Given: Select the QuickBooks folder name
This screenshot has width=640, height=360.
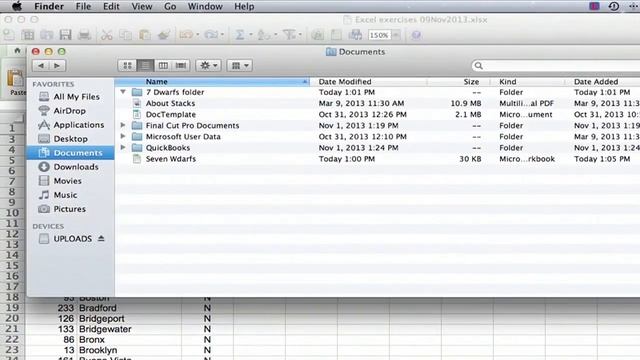Looking at the screenshot, I should 168,148.
